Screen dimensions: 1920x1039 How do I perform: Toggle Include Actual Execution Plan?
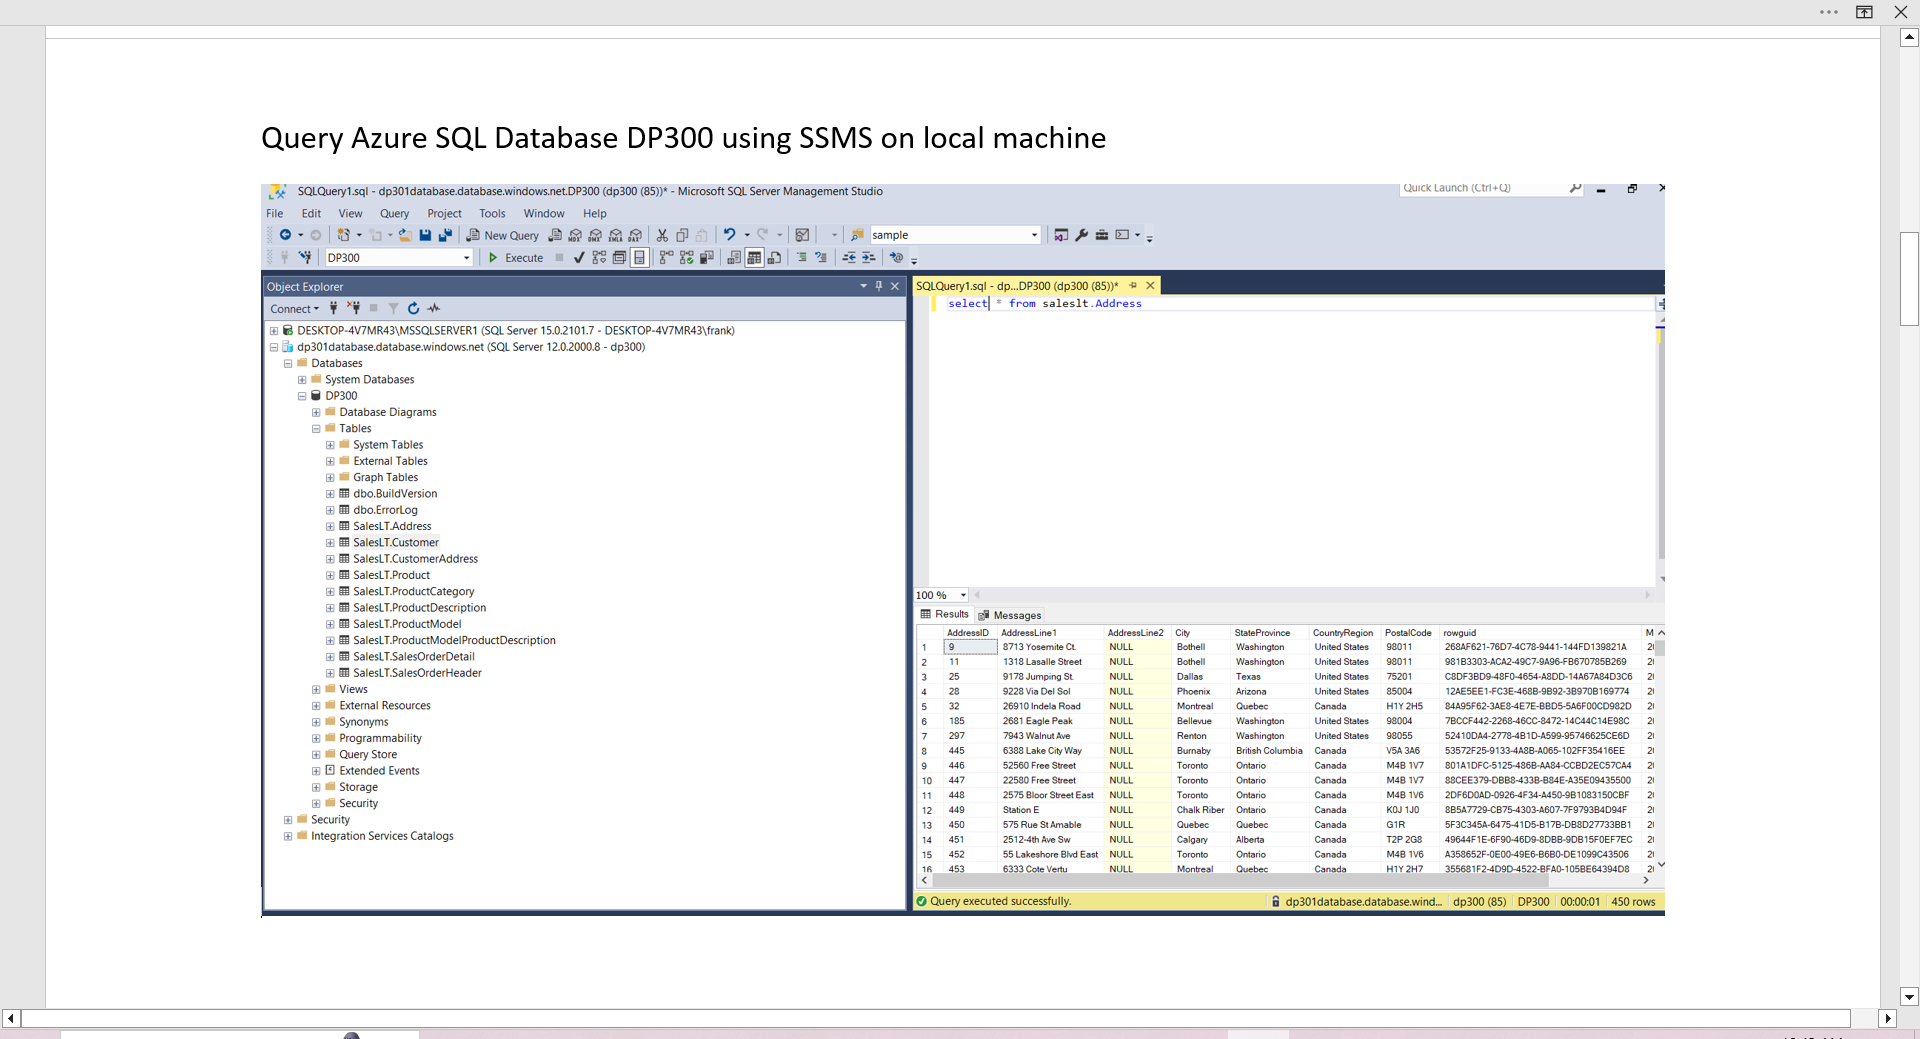pyautogui.click(x=666, y=257)
